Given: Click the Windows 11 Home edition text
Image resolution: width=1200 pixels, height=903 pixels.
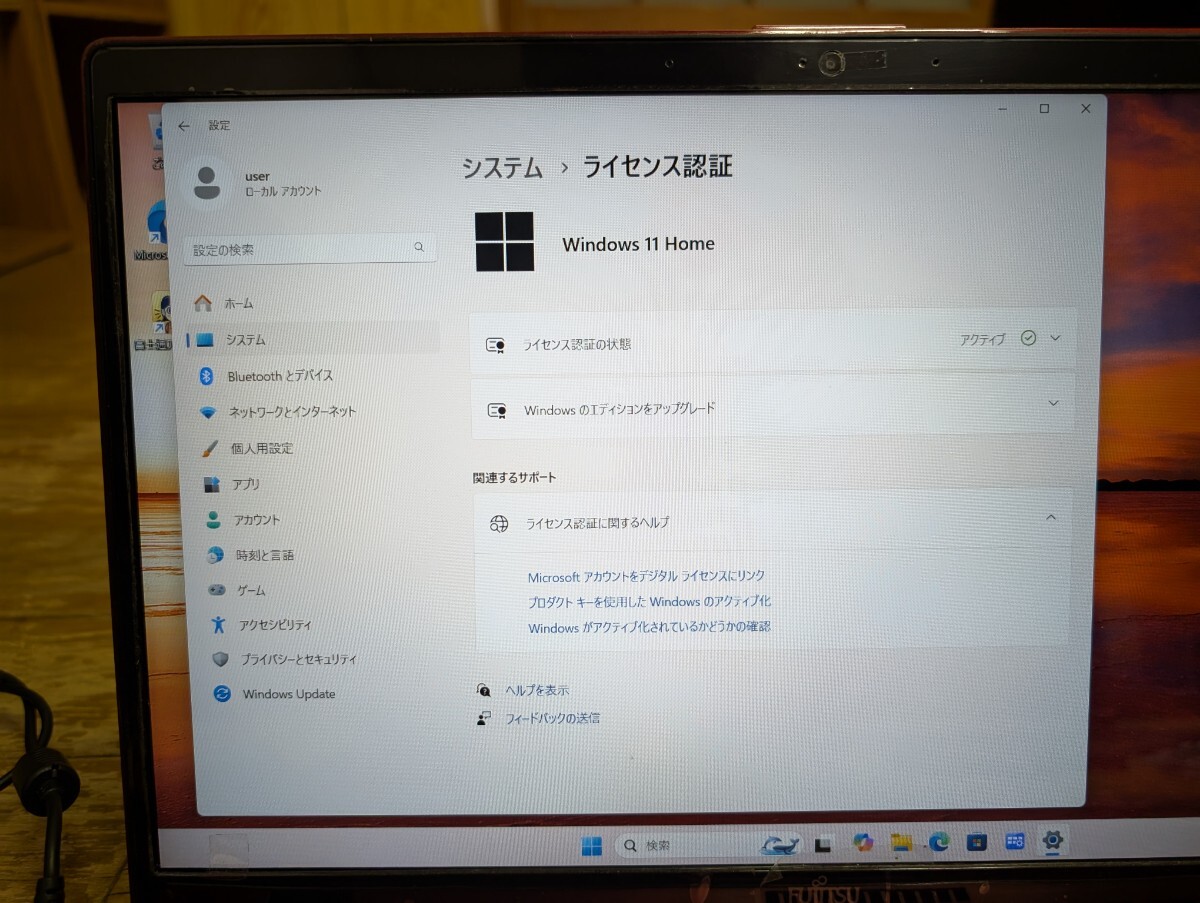Looking at the screenshot, I should point(638,244).
